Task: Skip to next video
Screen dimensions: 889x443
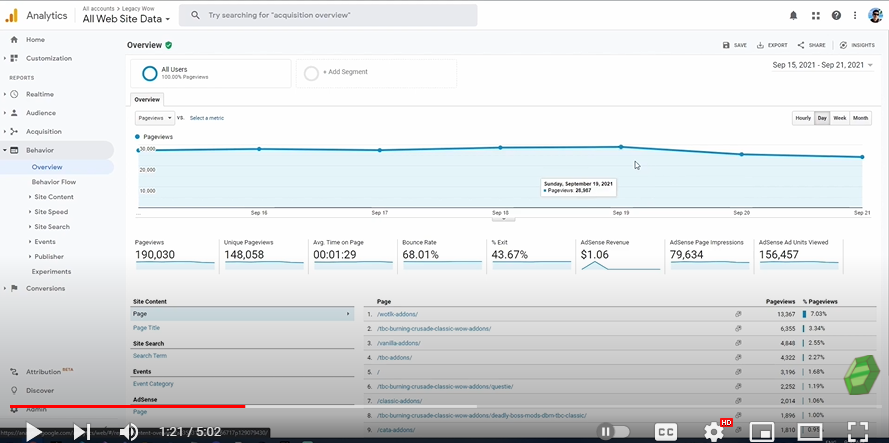Action: click(x=82, y=432)
